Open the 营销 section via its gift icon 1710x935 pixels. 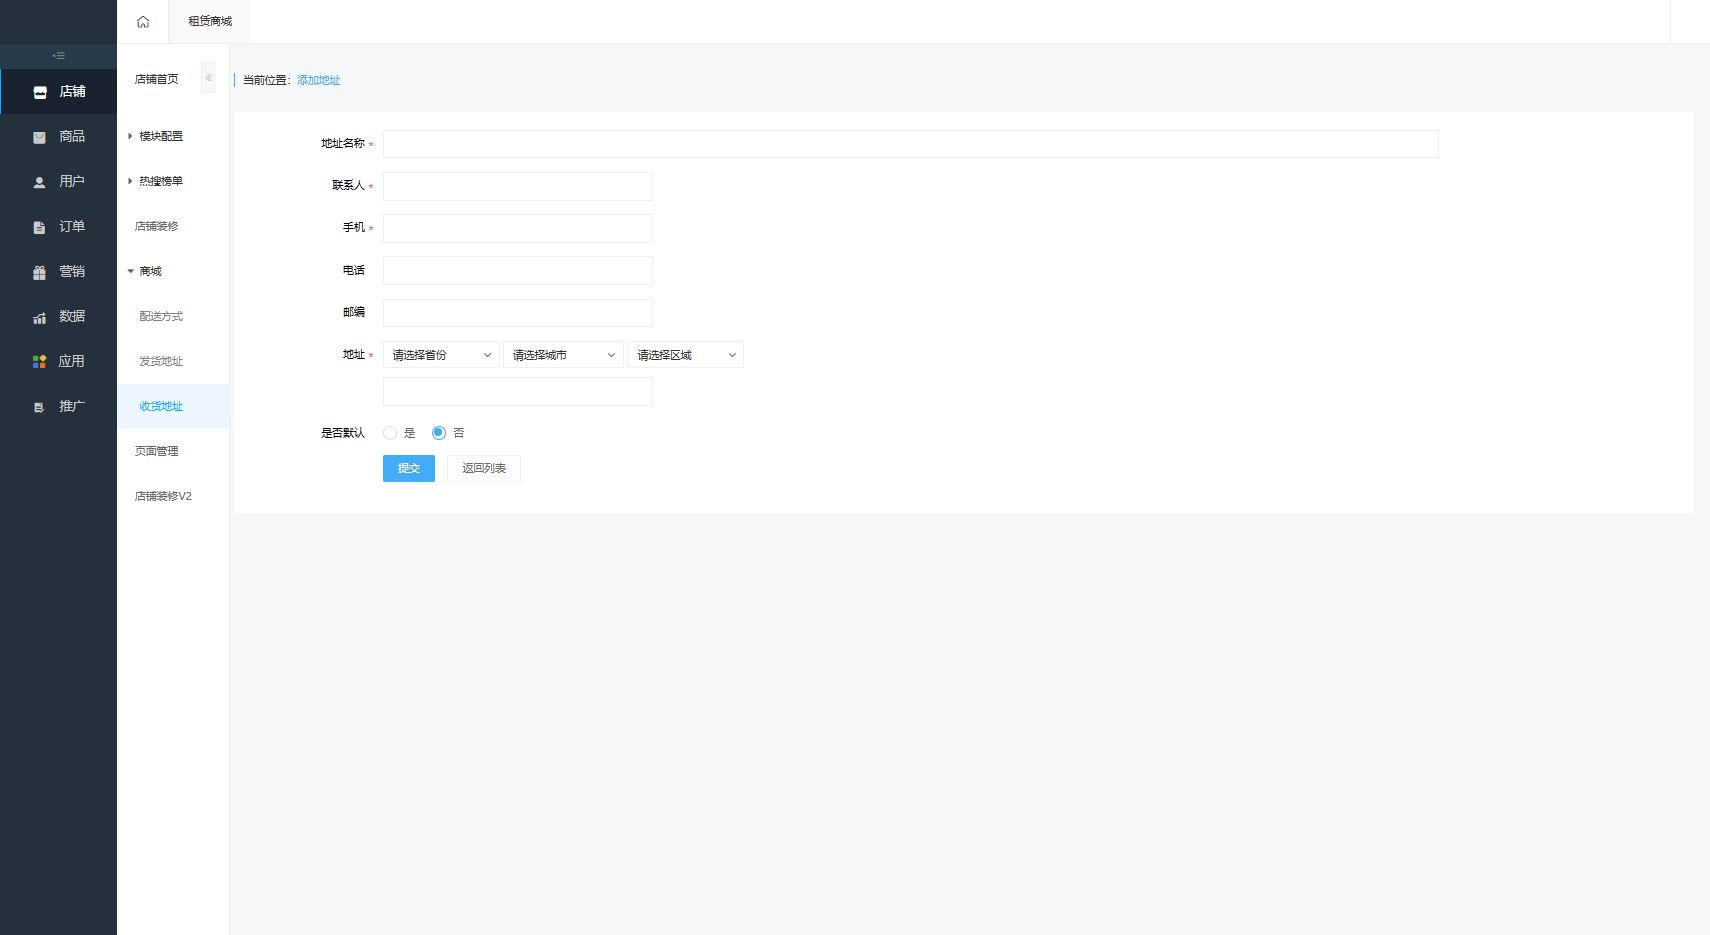click(40, 272)
